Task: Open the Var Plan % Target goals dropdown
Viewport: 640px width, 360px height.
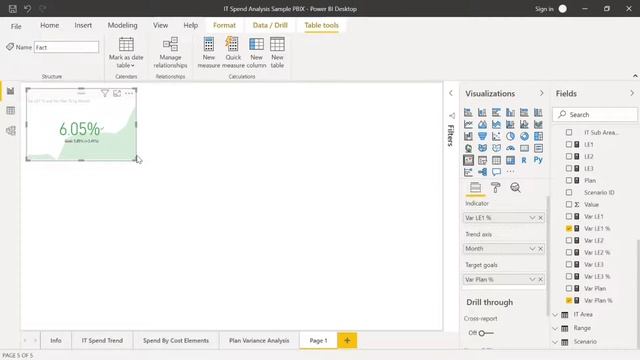Action: (532, 280)
